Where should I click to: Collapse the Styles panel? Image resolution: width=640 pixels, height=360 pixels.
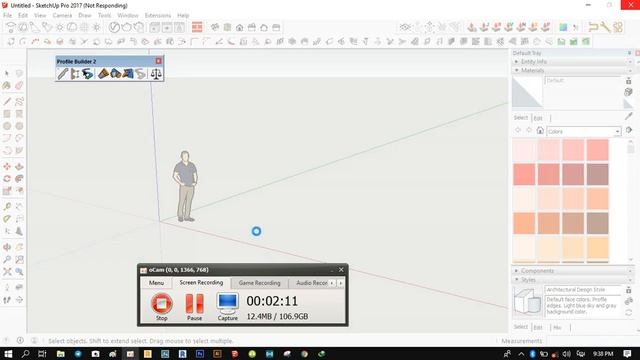click(x=571, y=280)
